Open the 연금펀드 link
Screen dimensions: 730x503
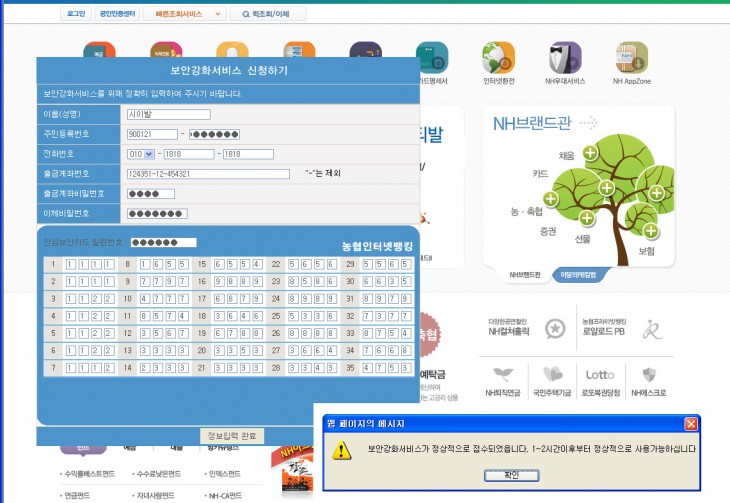tap(77, 495)
